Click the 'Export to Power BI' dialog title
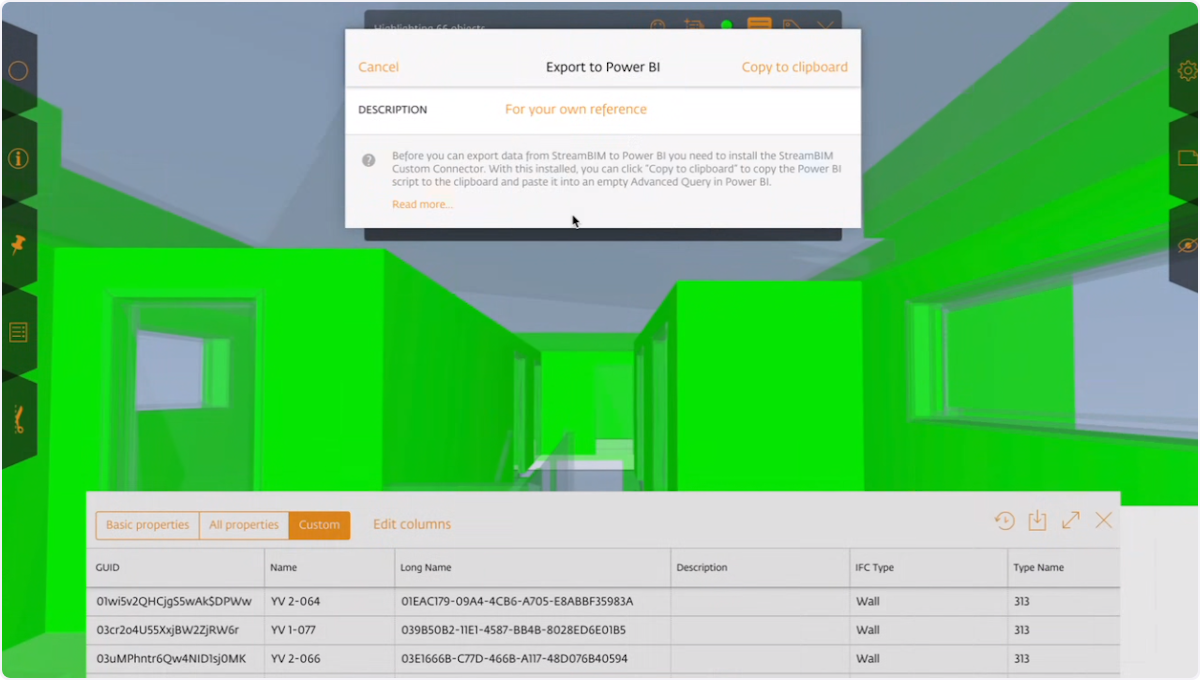The height and width of the screenshot is (680, 1200). click(x=603, y=67)
